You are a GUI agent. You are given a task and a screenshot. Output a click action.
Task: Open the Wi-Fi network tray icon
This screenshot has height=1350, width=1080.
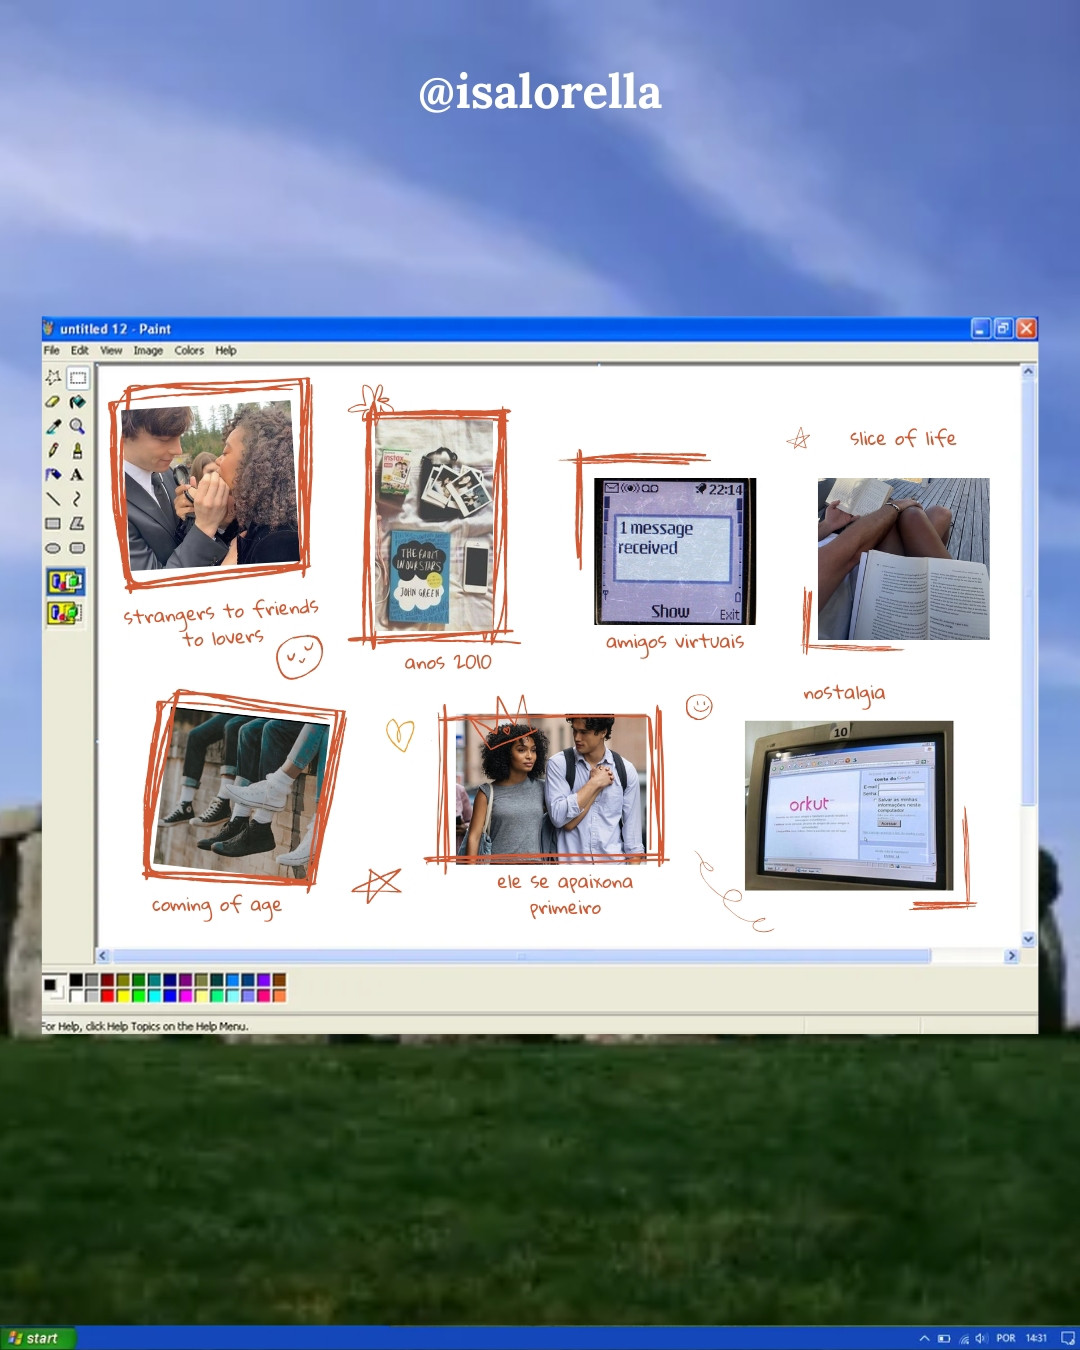(x=964, y=1338)
